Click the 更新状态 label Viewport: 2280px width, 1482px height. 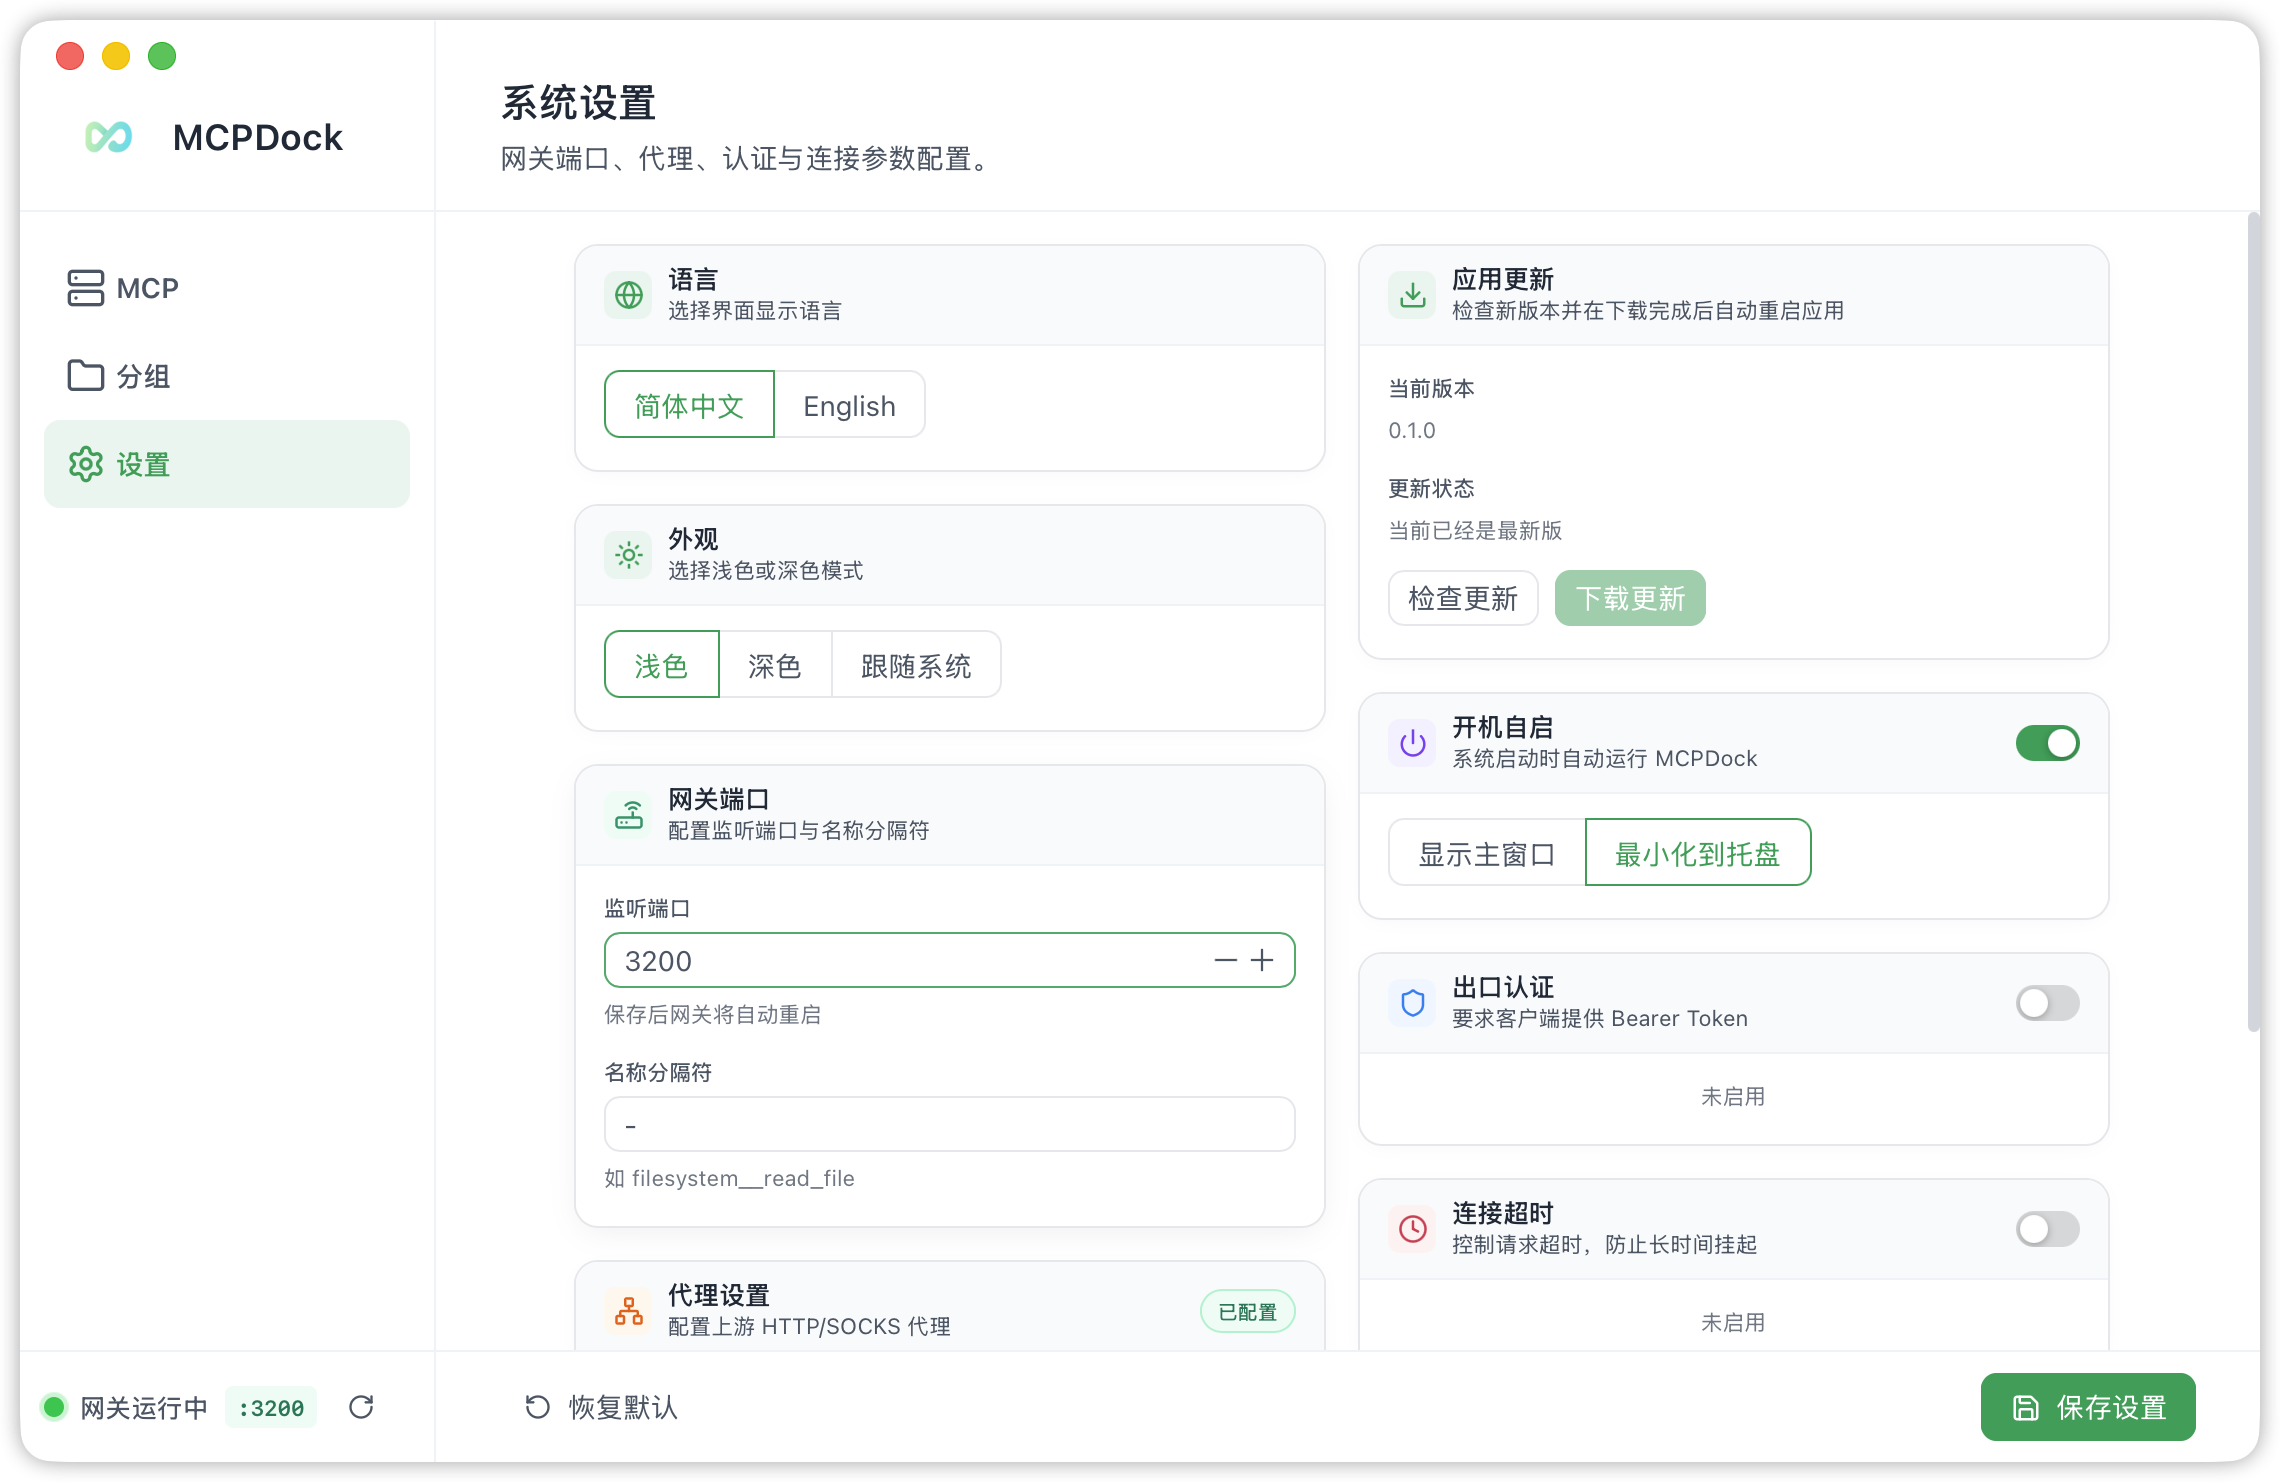pos(1431,488)
